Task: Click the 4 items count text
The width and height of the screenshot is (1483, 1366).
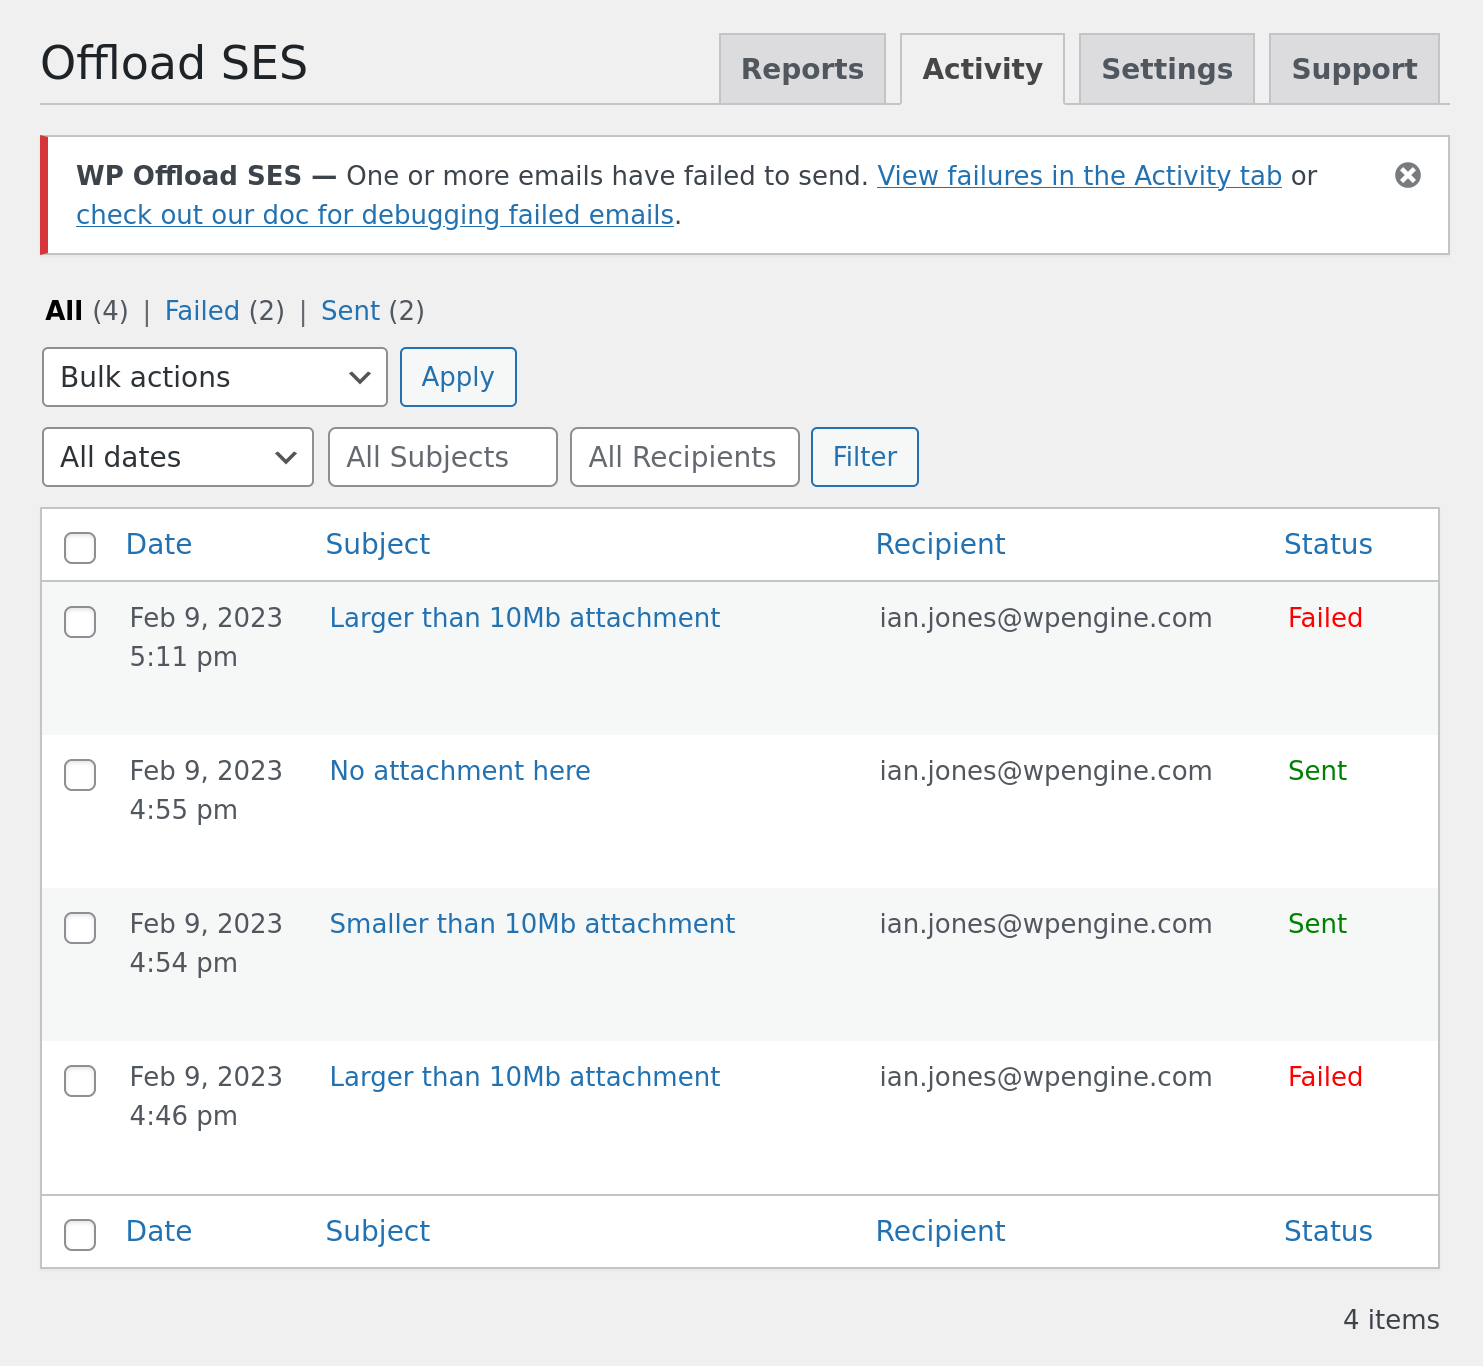Action: 1391,1320
